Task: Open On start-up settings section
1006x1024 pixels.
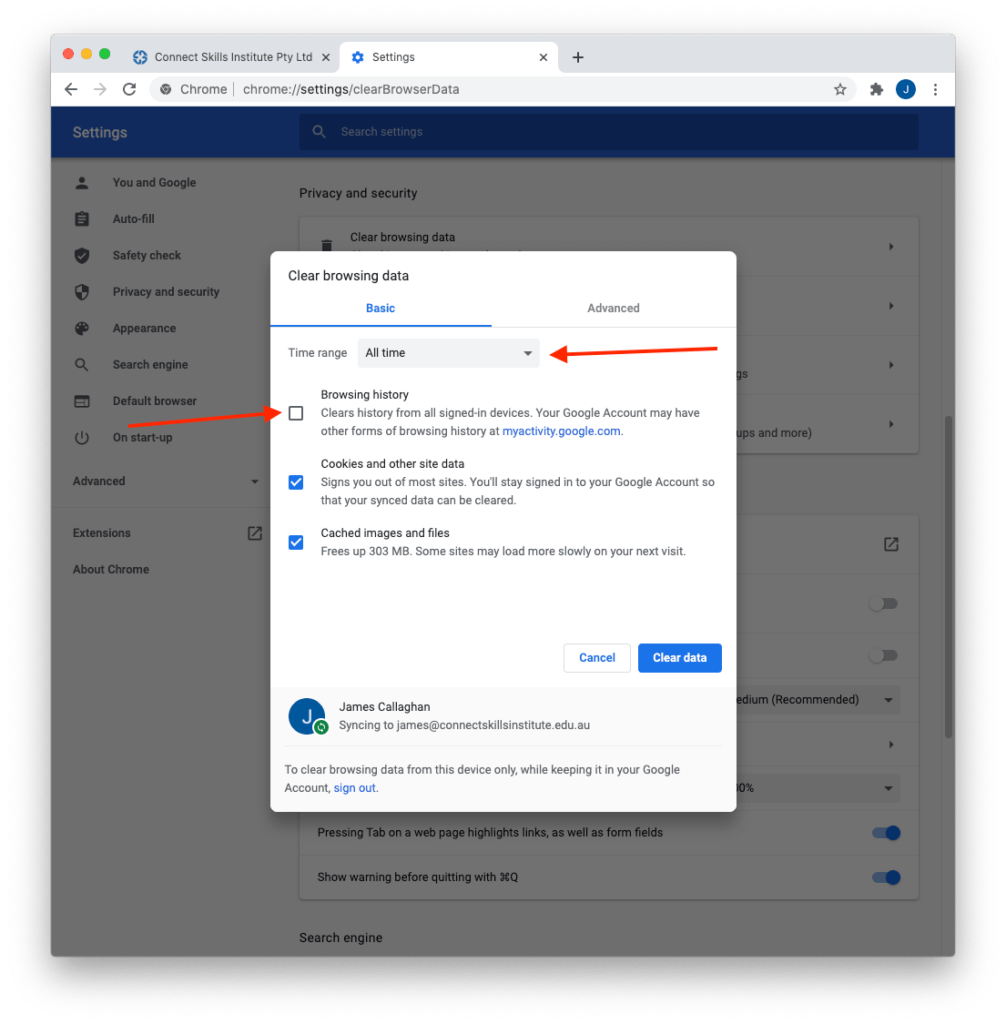Action: [x=142, y=438]
